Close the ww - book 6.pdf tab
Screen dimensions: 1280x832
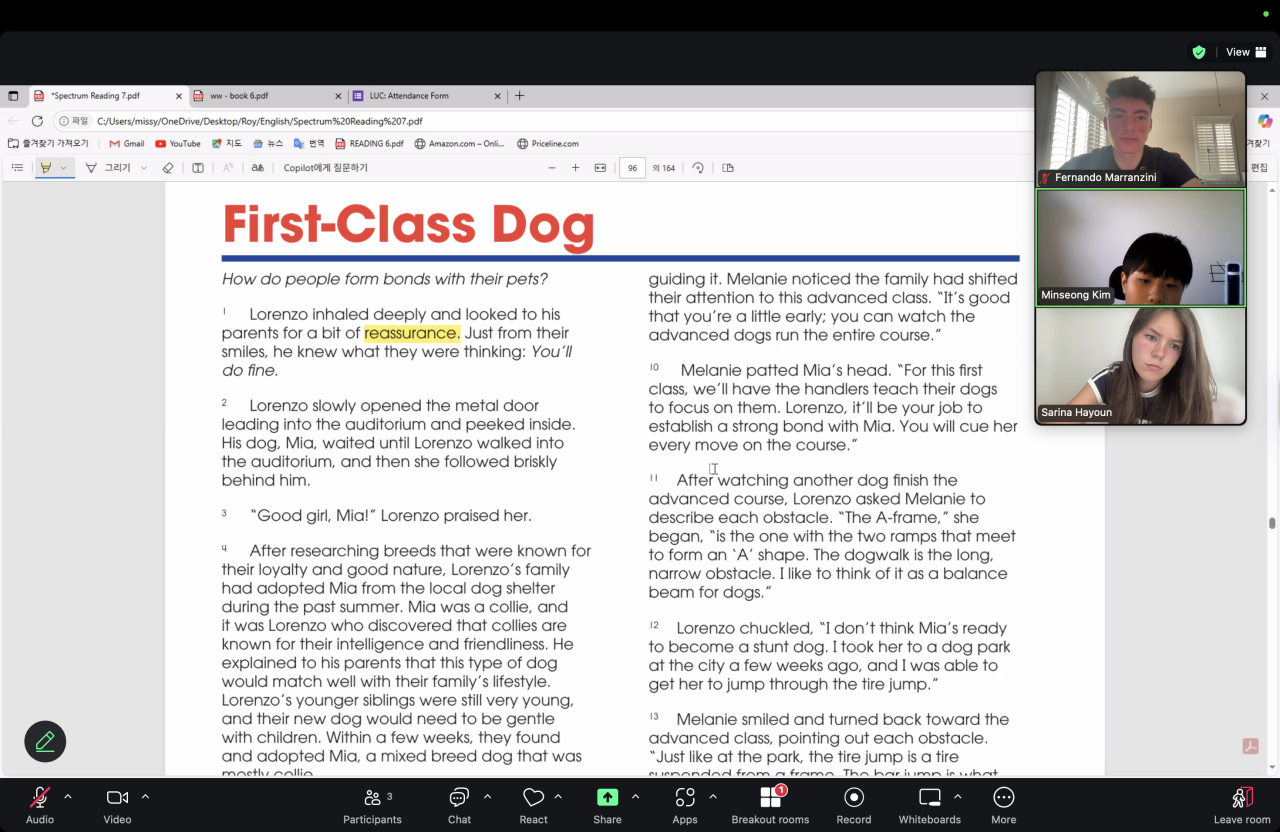pos(337,96)
